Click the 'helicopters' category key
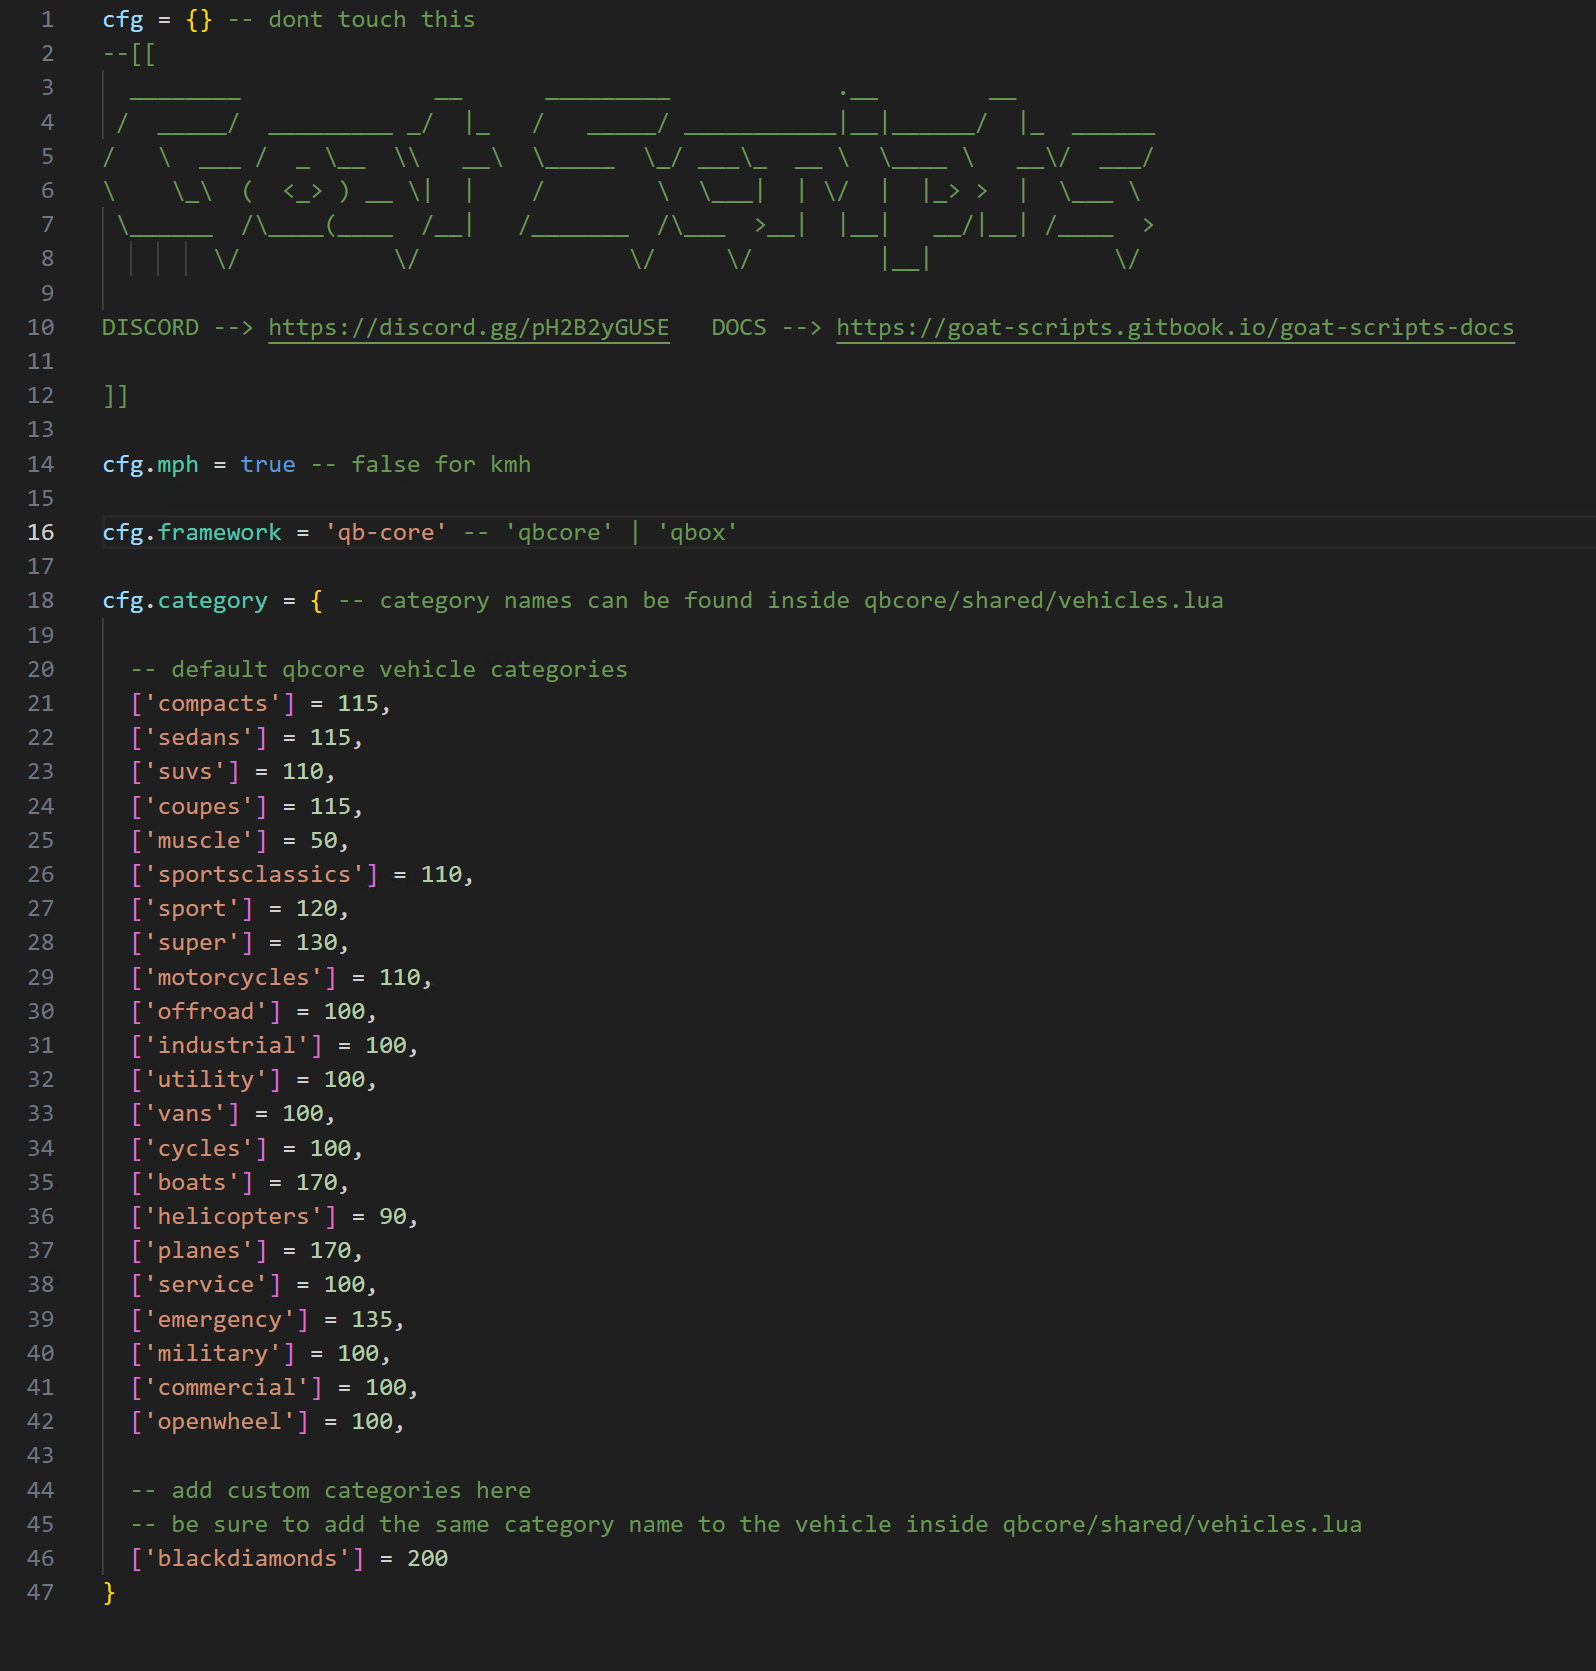 pyautogui.click(x=233, y=1217)
